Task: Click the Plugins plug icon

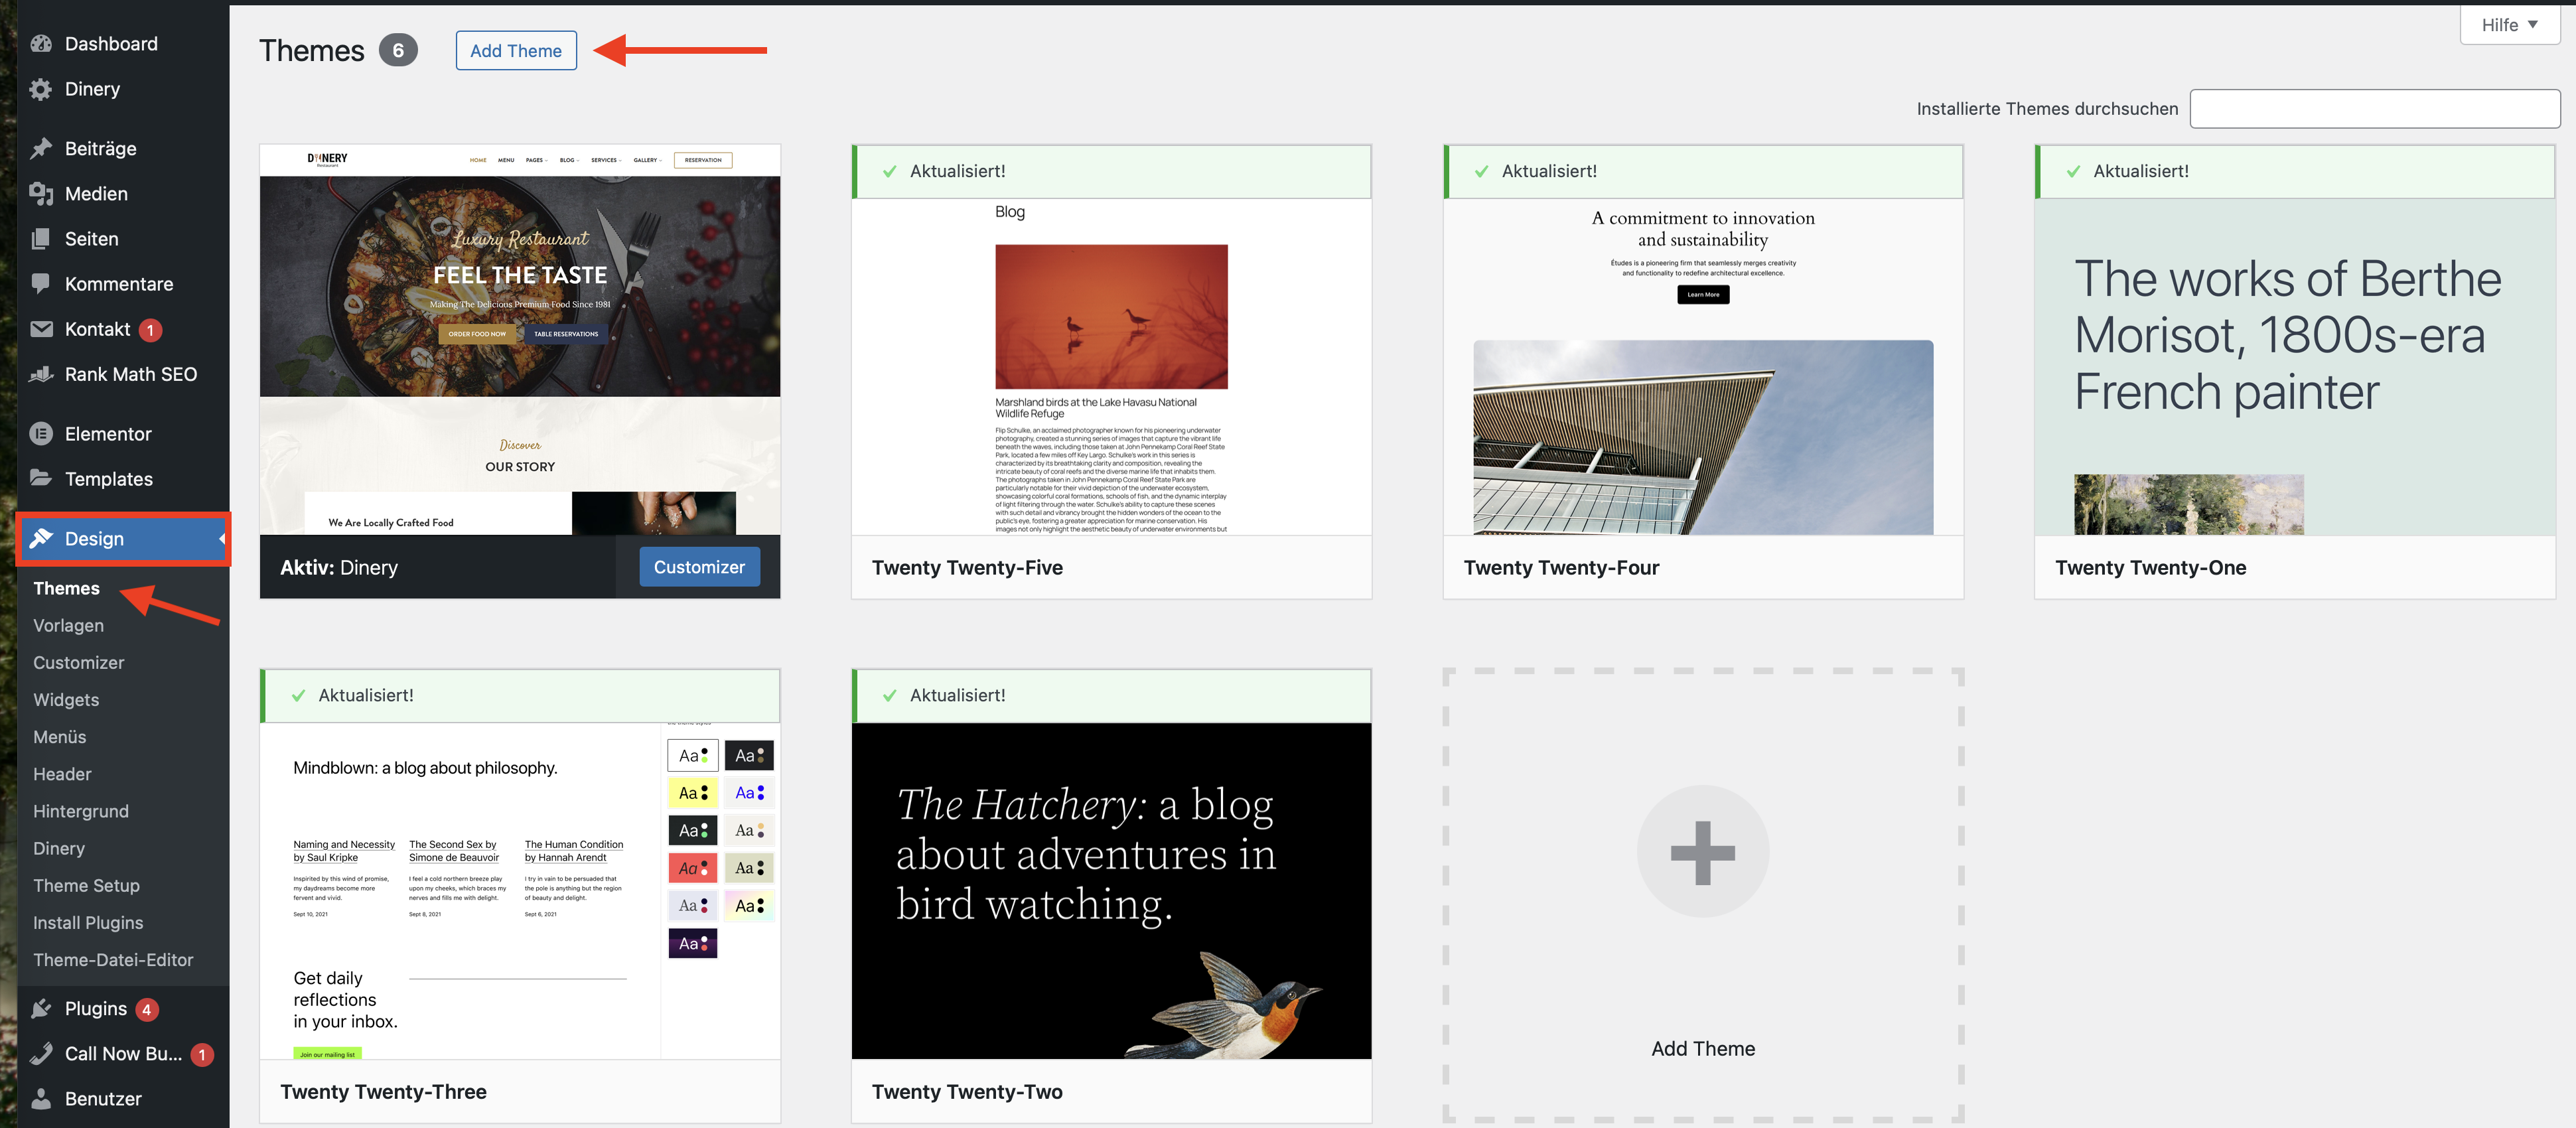Action: 41,1009
